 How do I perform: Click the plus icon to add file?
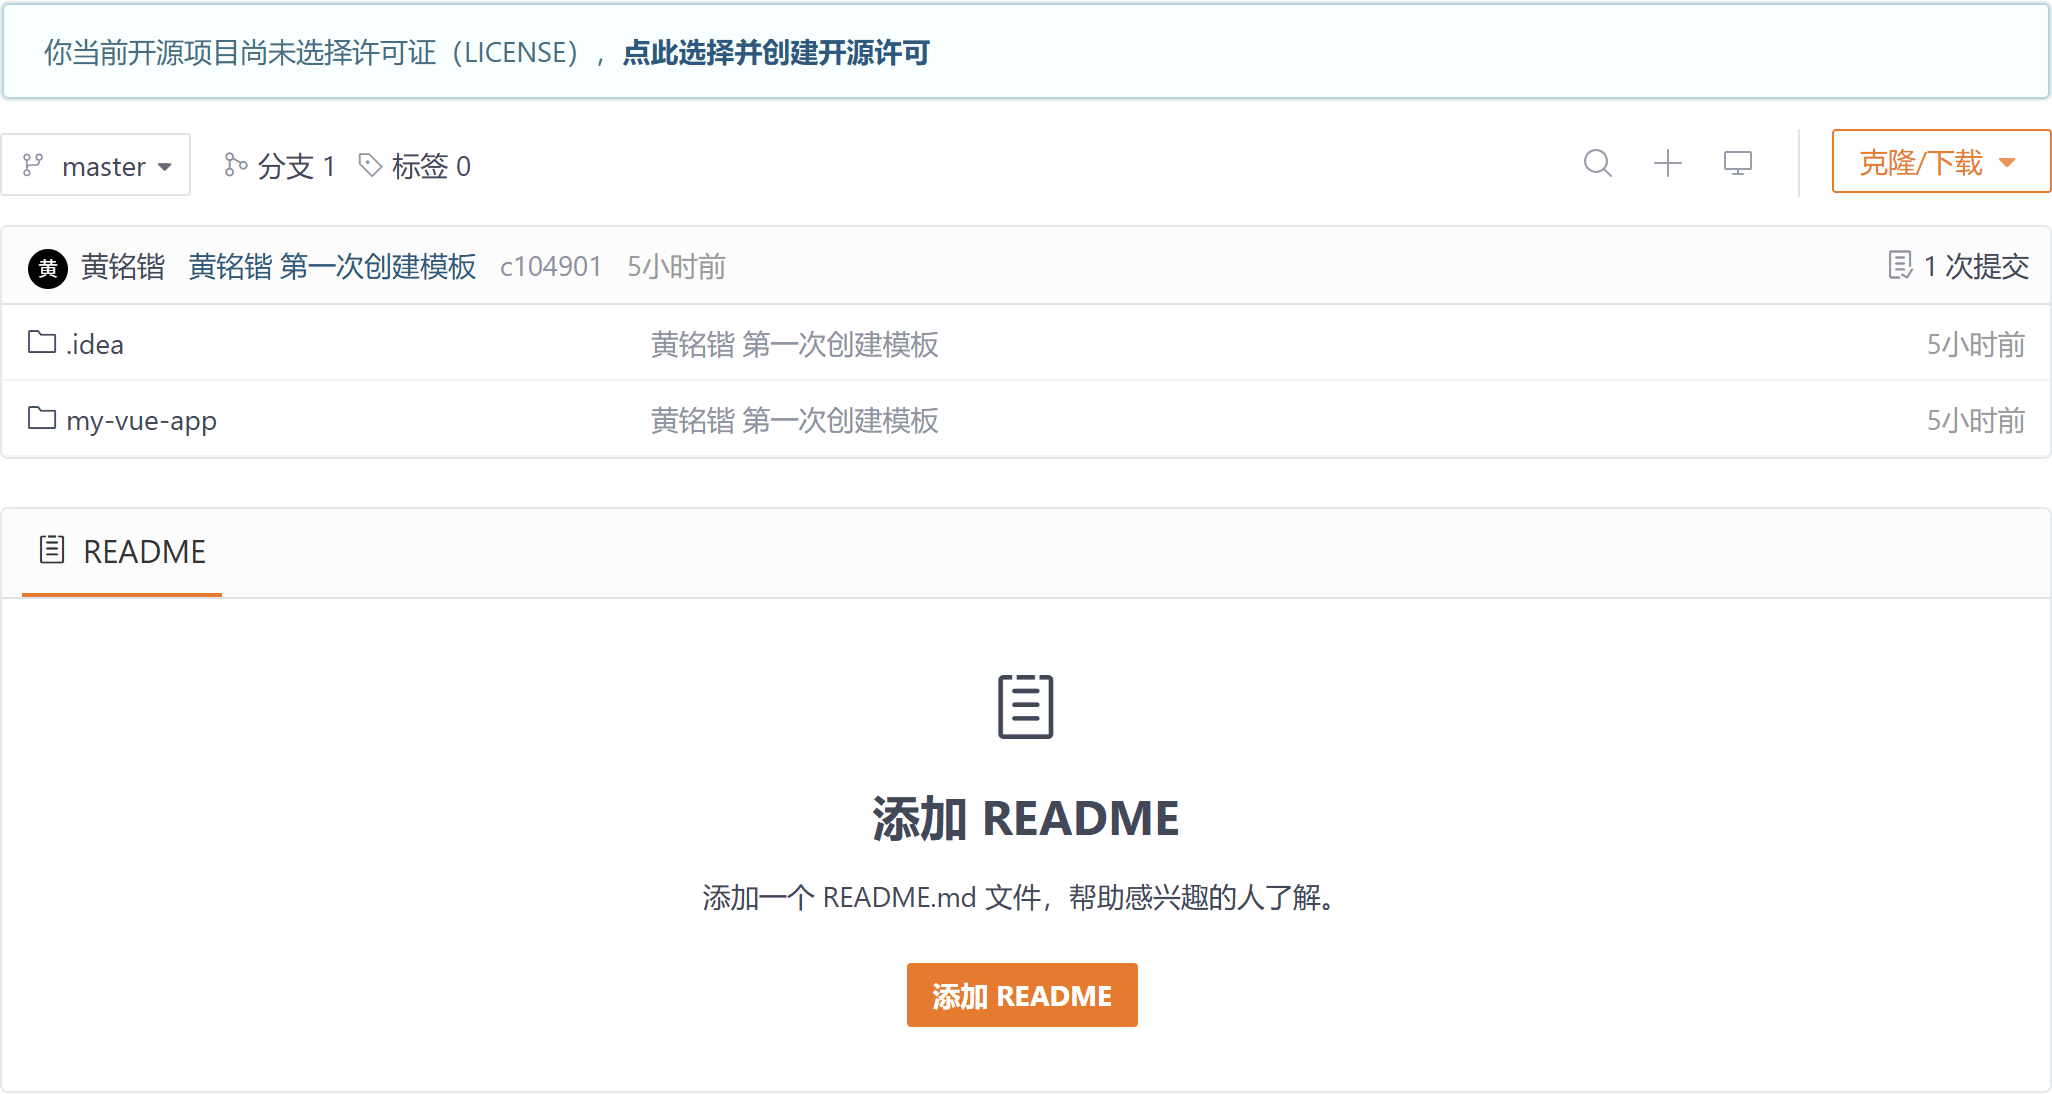(x=1667, y=163)
